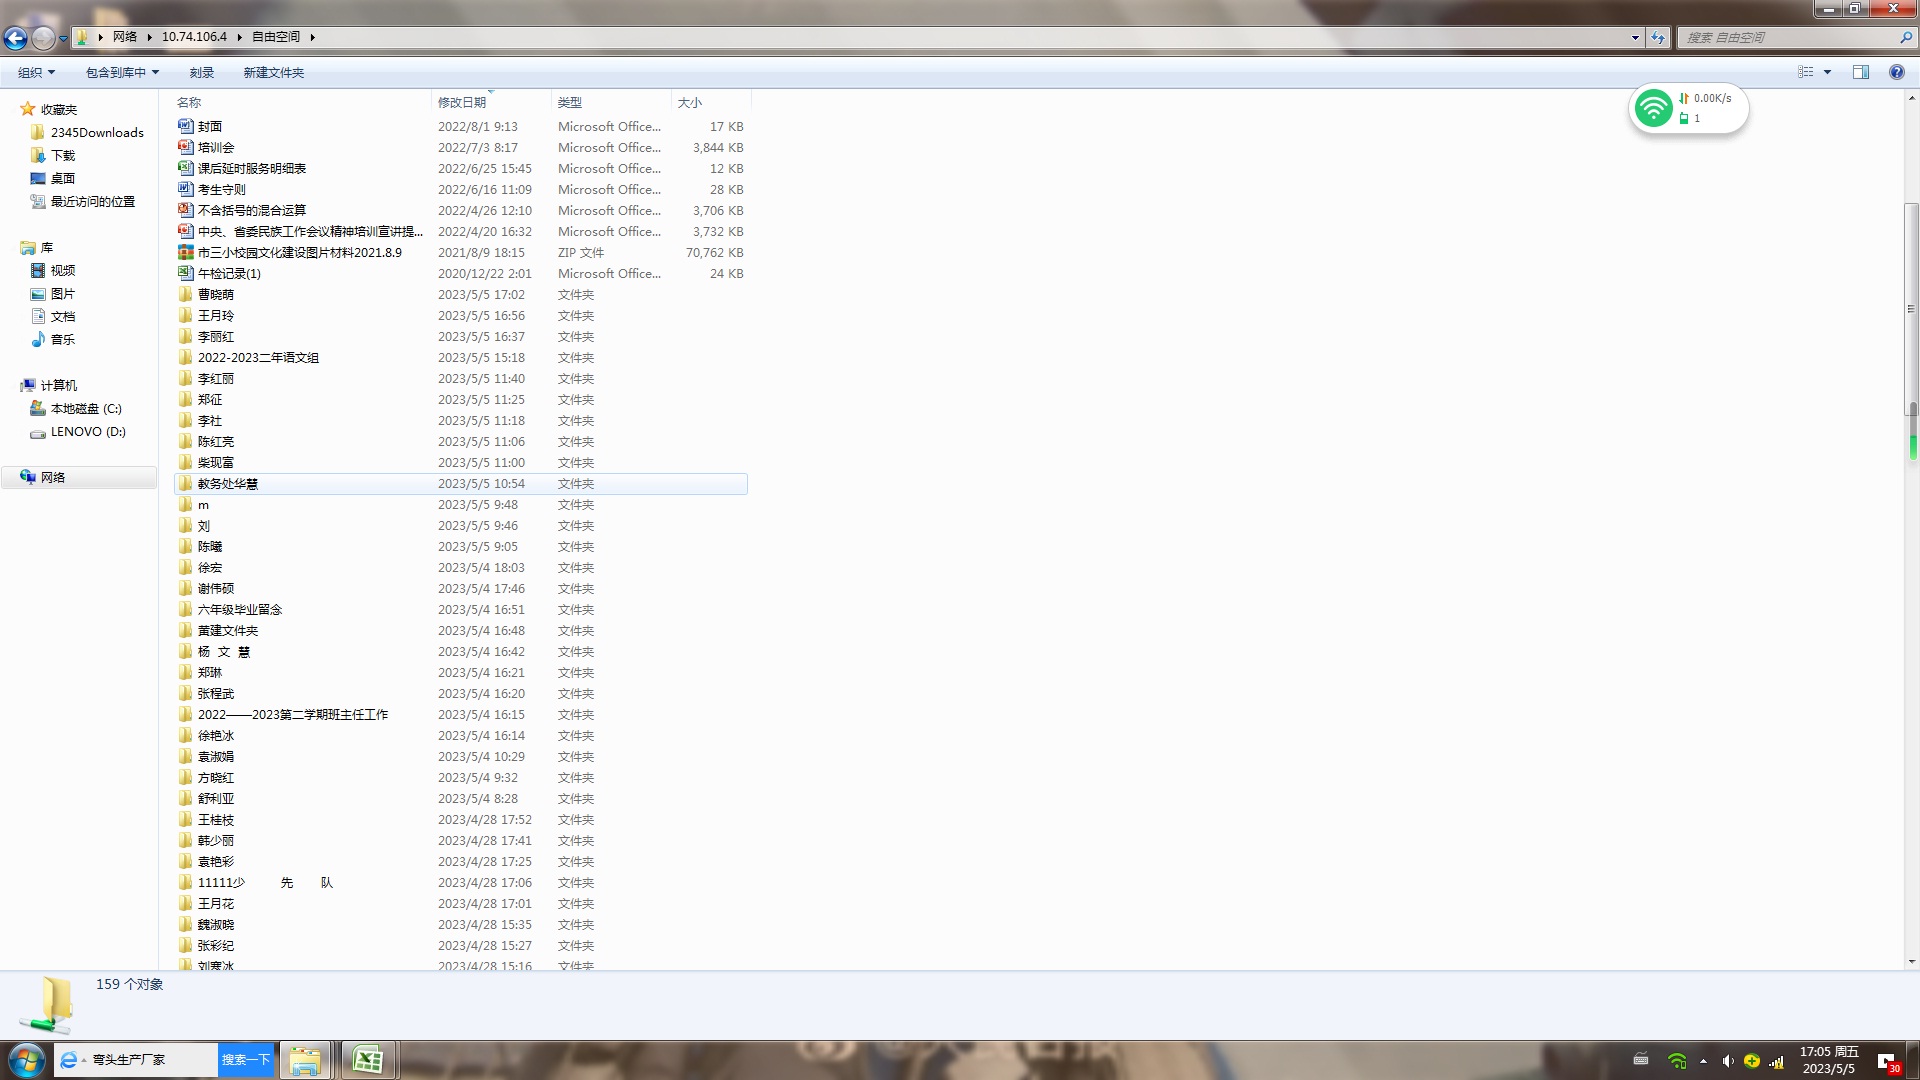Open the Help question mark icon
This screenshot has height=1080, width=1920.
pos(1896,72)
